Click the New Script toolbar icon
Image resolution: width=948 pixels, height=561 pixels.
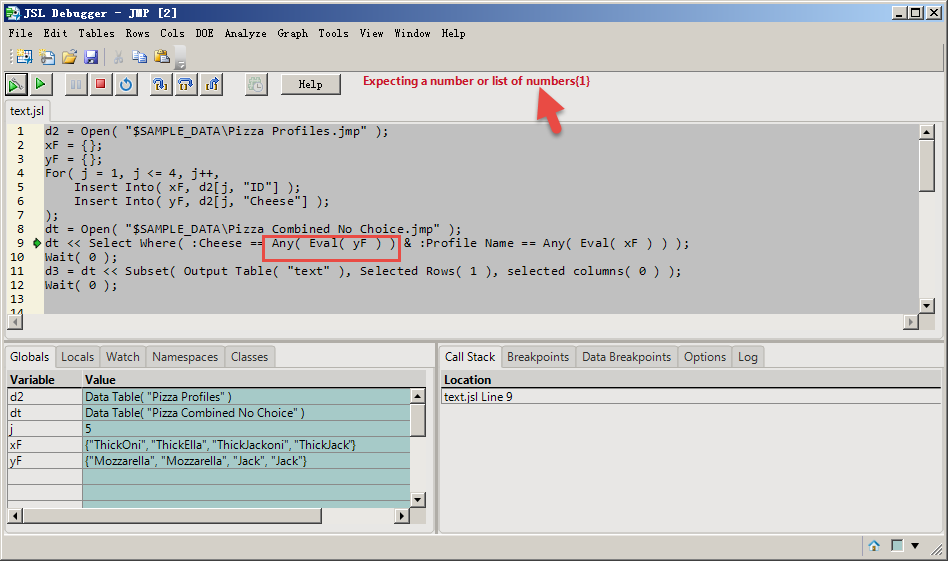pos(47,57)
